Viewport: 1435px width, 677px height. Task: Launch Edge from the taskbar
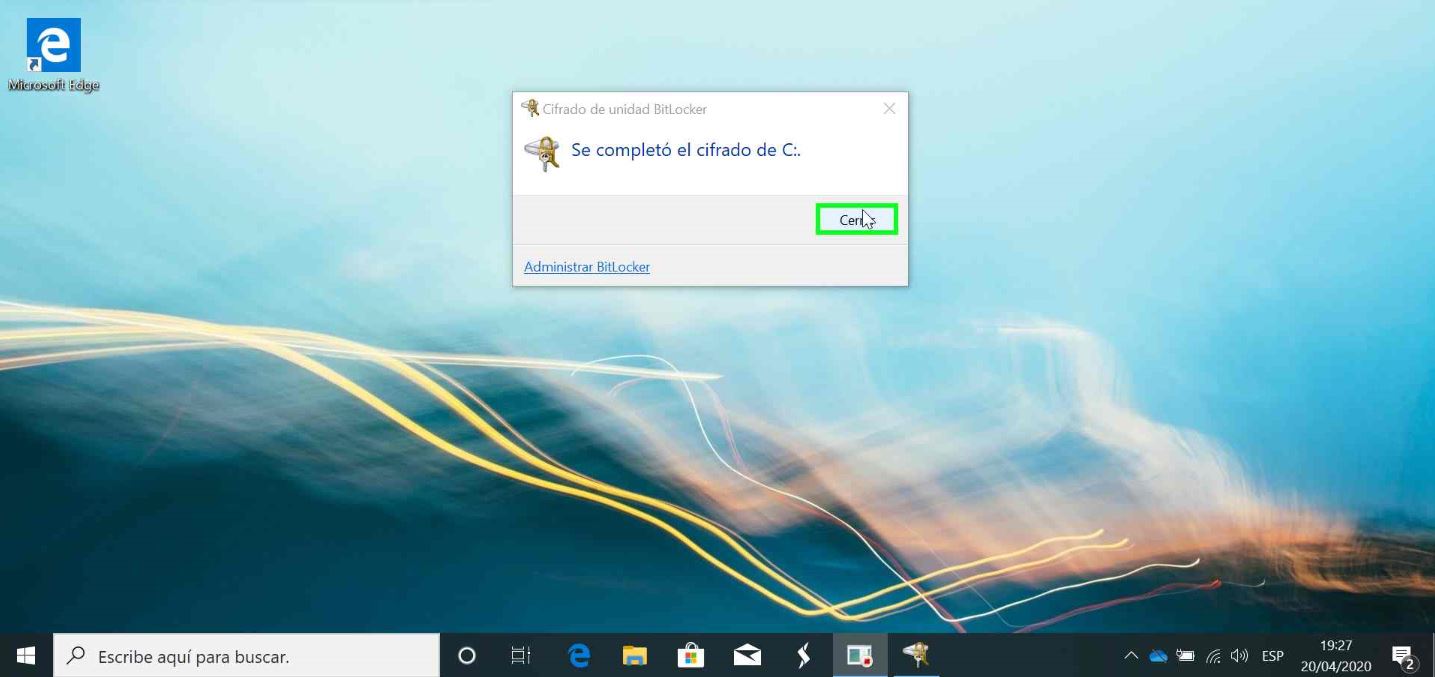[x=579, y=656]
